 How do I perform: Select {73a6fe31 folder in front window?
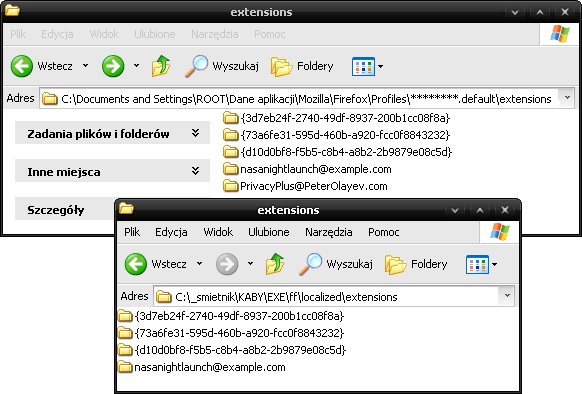[231, 333]
